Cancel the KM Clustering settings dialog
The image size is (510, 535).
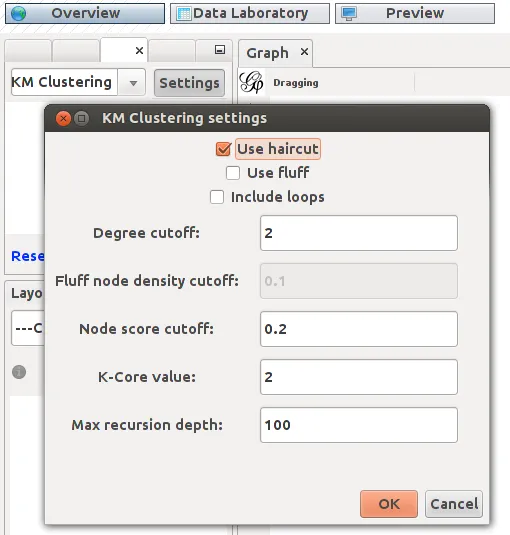pyautogui.click(x=454, y=504)
